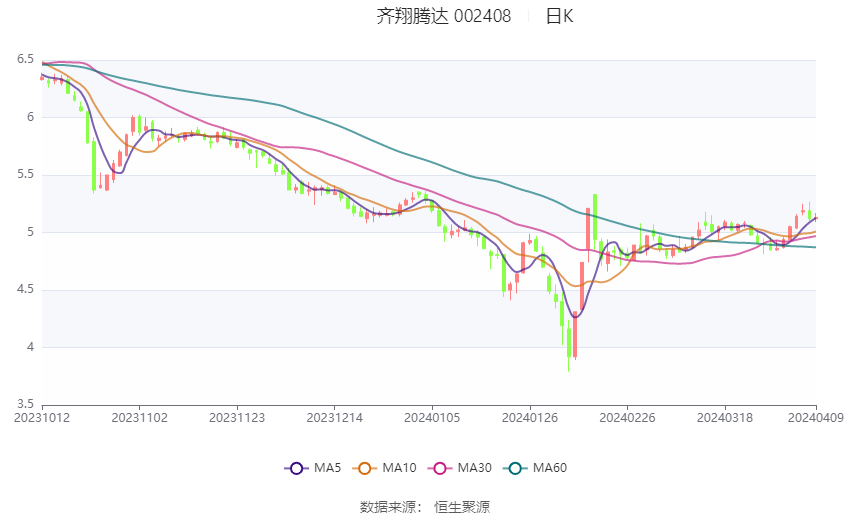Click the 4 y-axis price label
The image size is (850, 517).
(30, 346)
